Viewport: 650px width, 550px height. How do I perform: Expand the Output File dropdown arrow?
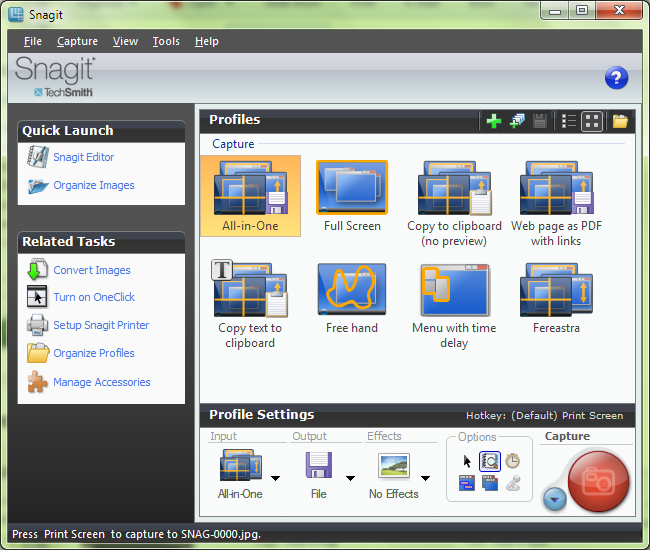tap(350, 478)
